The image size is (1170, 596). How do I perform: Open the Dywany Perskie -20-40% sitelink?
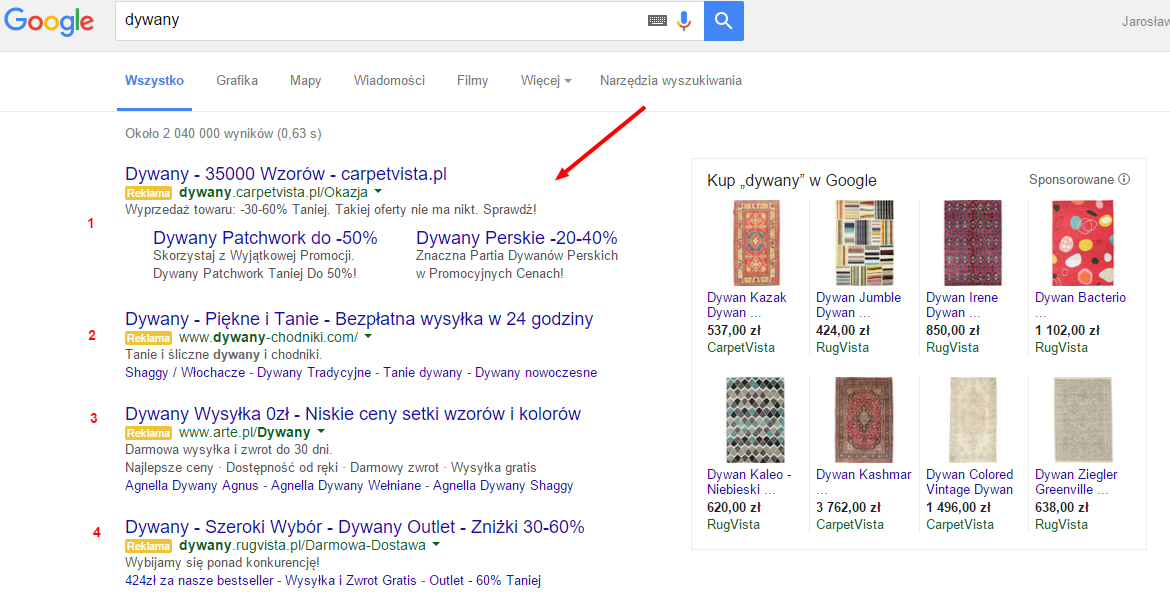517,238
